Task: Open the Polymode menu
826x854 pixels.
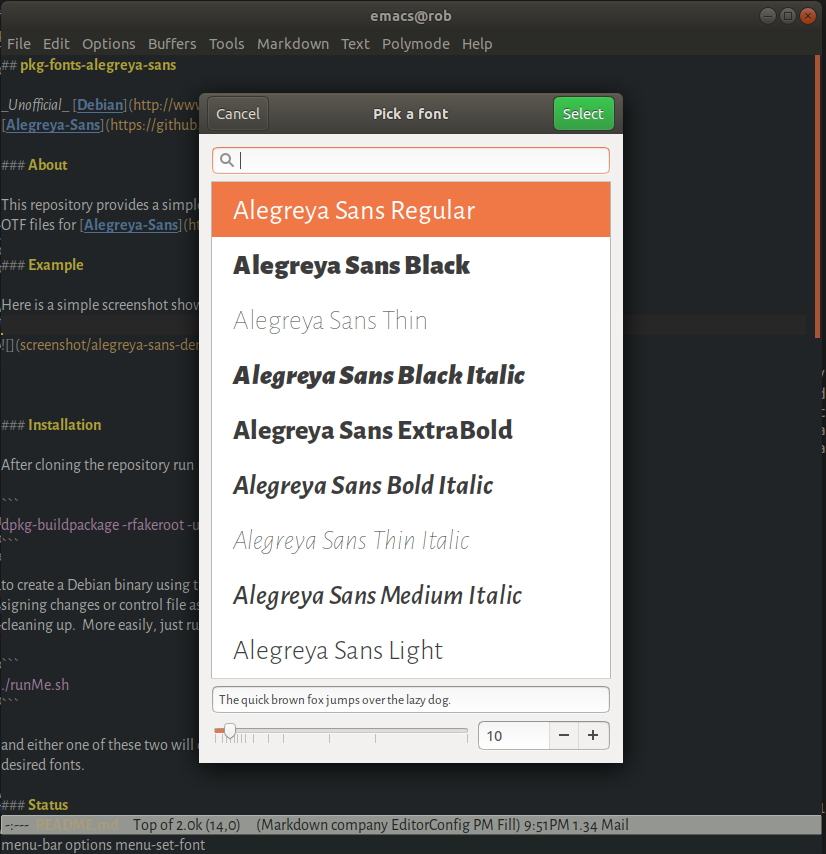Action: (415, 44)
